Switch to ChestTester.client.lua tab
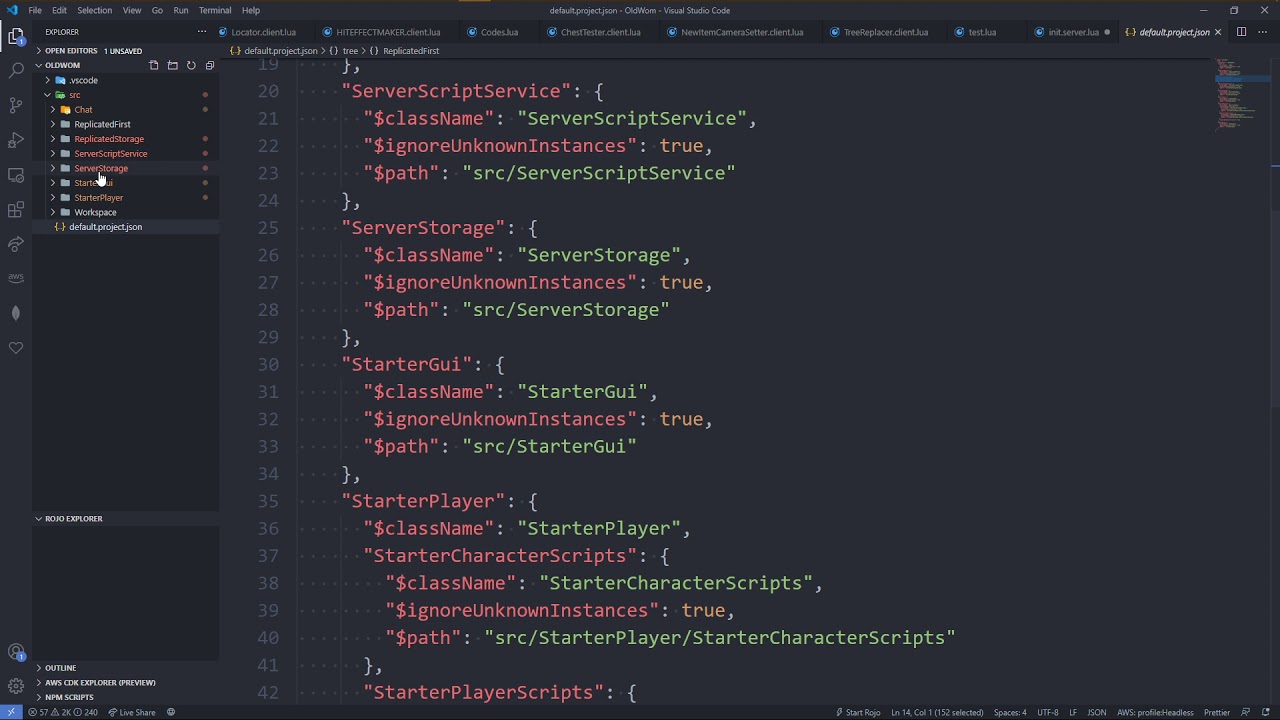 pos(600,32)
